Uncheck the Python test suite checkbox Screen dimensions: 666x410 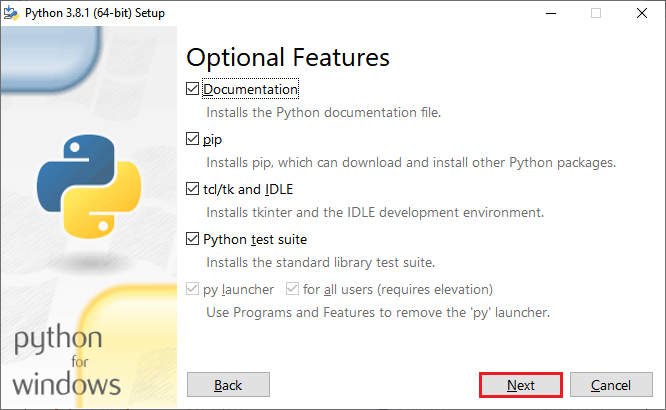(193, 239)
